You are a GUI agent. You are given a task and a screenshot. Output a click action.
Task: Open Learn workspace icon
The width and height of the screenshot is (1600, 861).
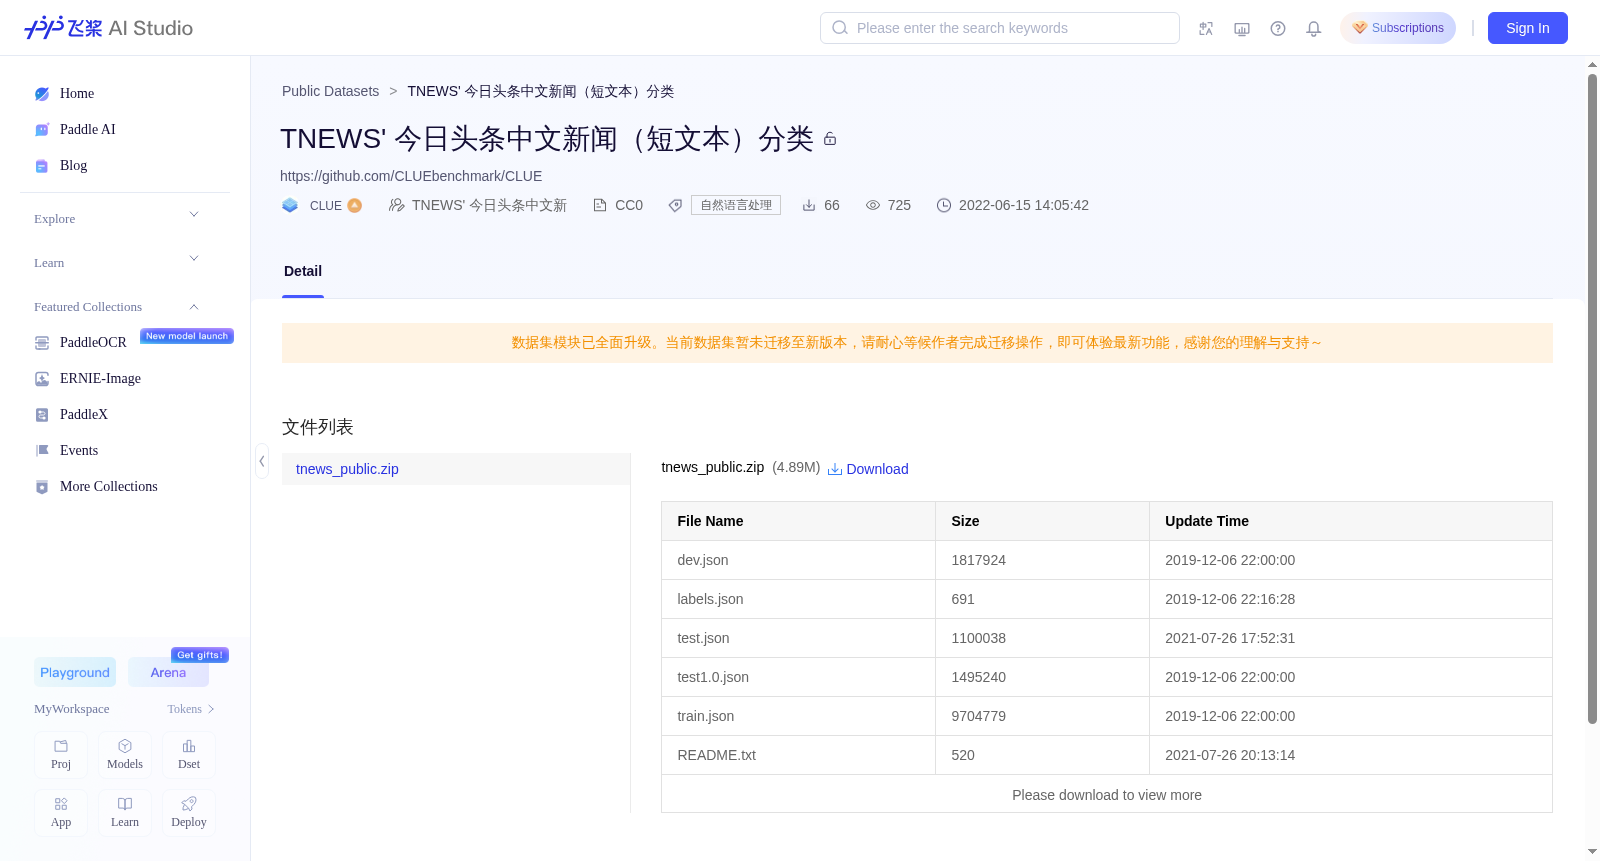click(125, 813)
